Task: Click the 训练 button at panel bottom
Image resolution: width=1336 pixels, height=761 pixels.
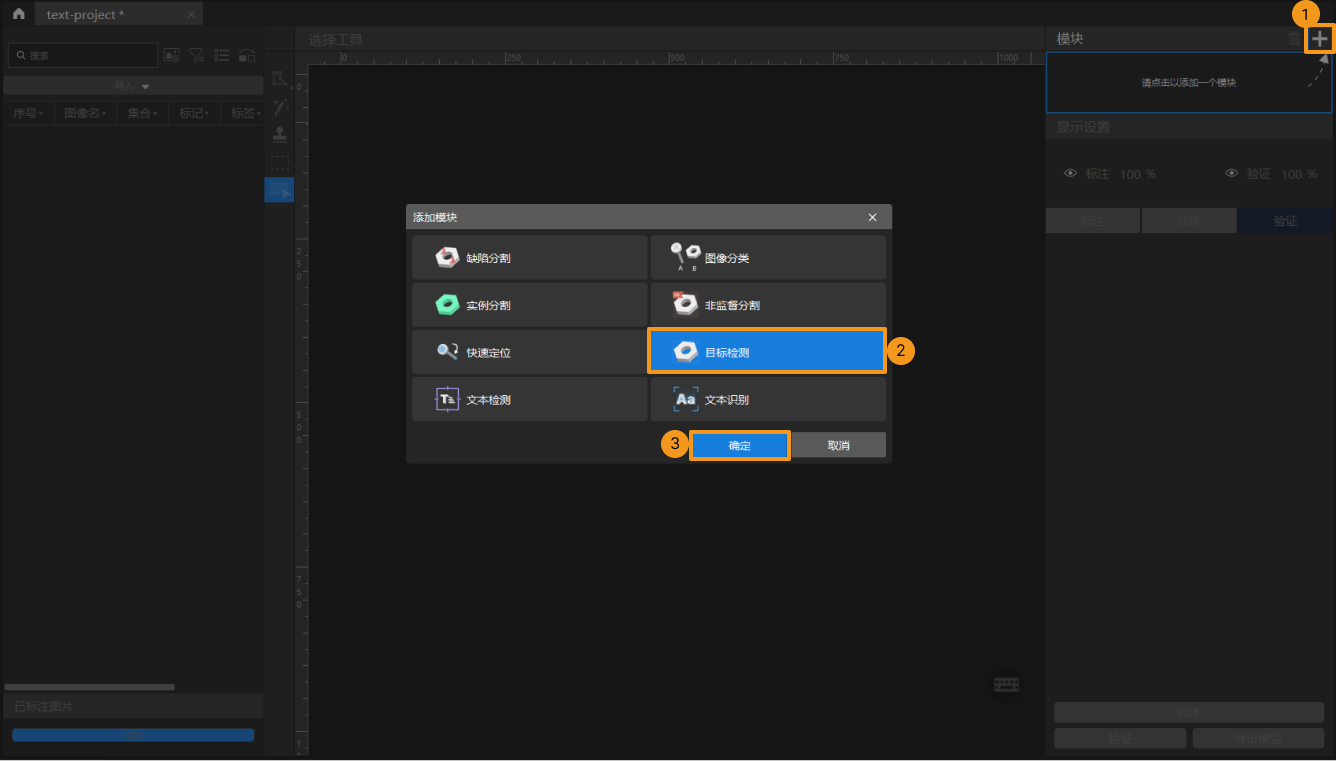Action: (1189, 712)
